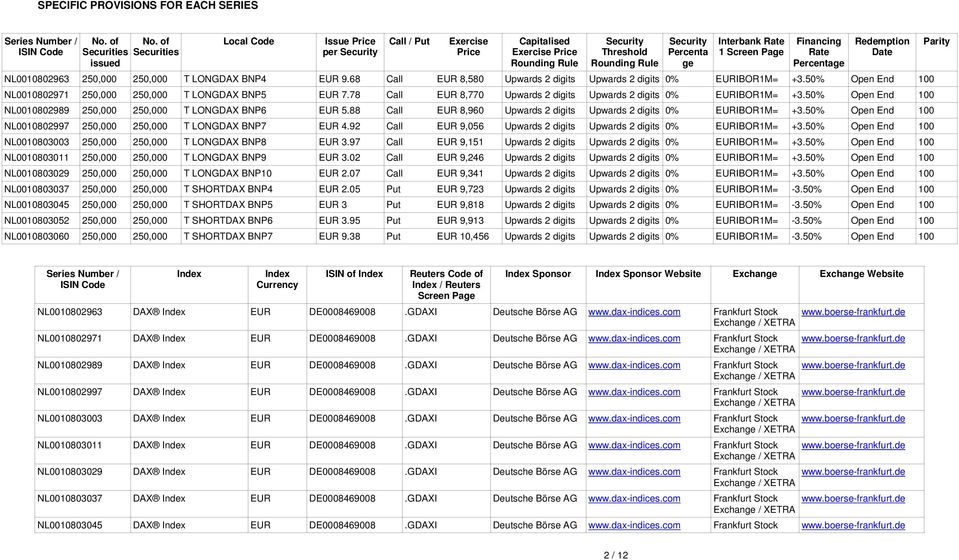This screenshot has height=560, width=959.
Task: Open www.dax-indices.com link in NL0010802963 row
Action: tap(634, 312)
